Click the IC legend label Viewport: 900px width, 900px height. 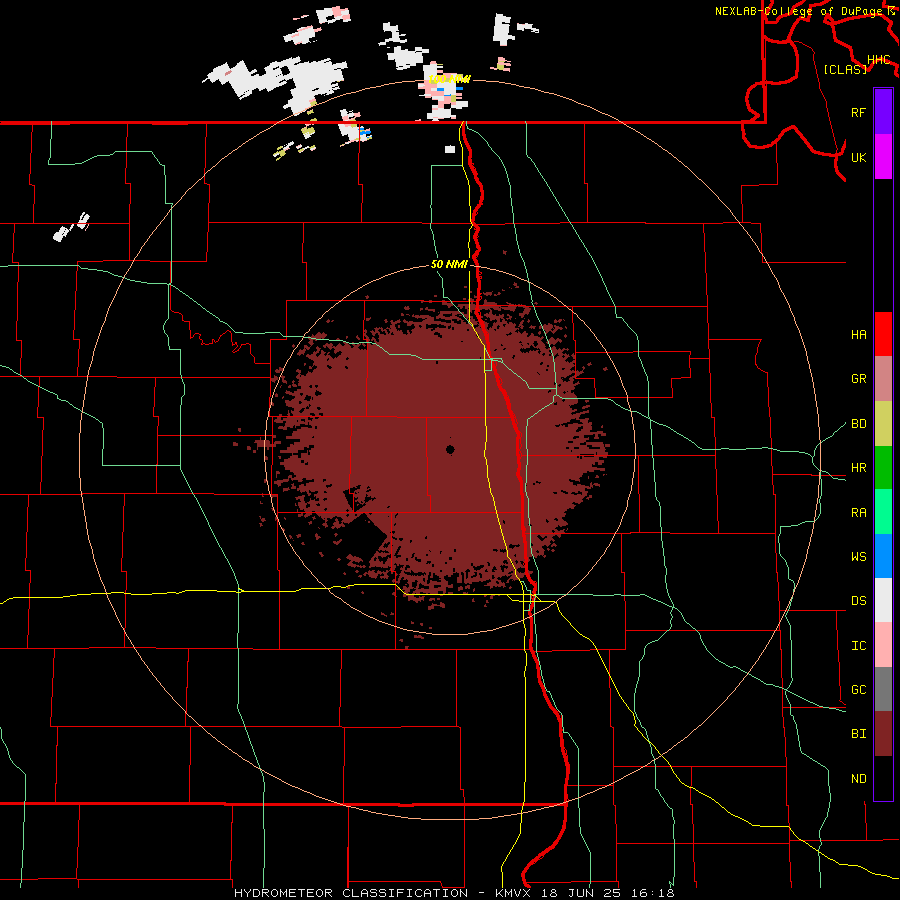coord(858,646)
